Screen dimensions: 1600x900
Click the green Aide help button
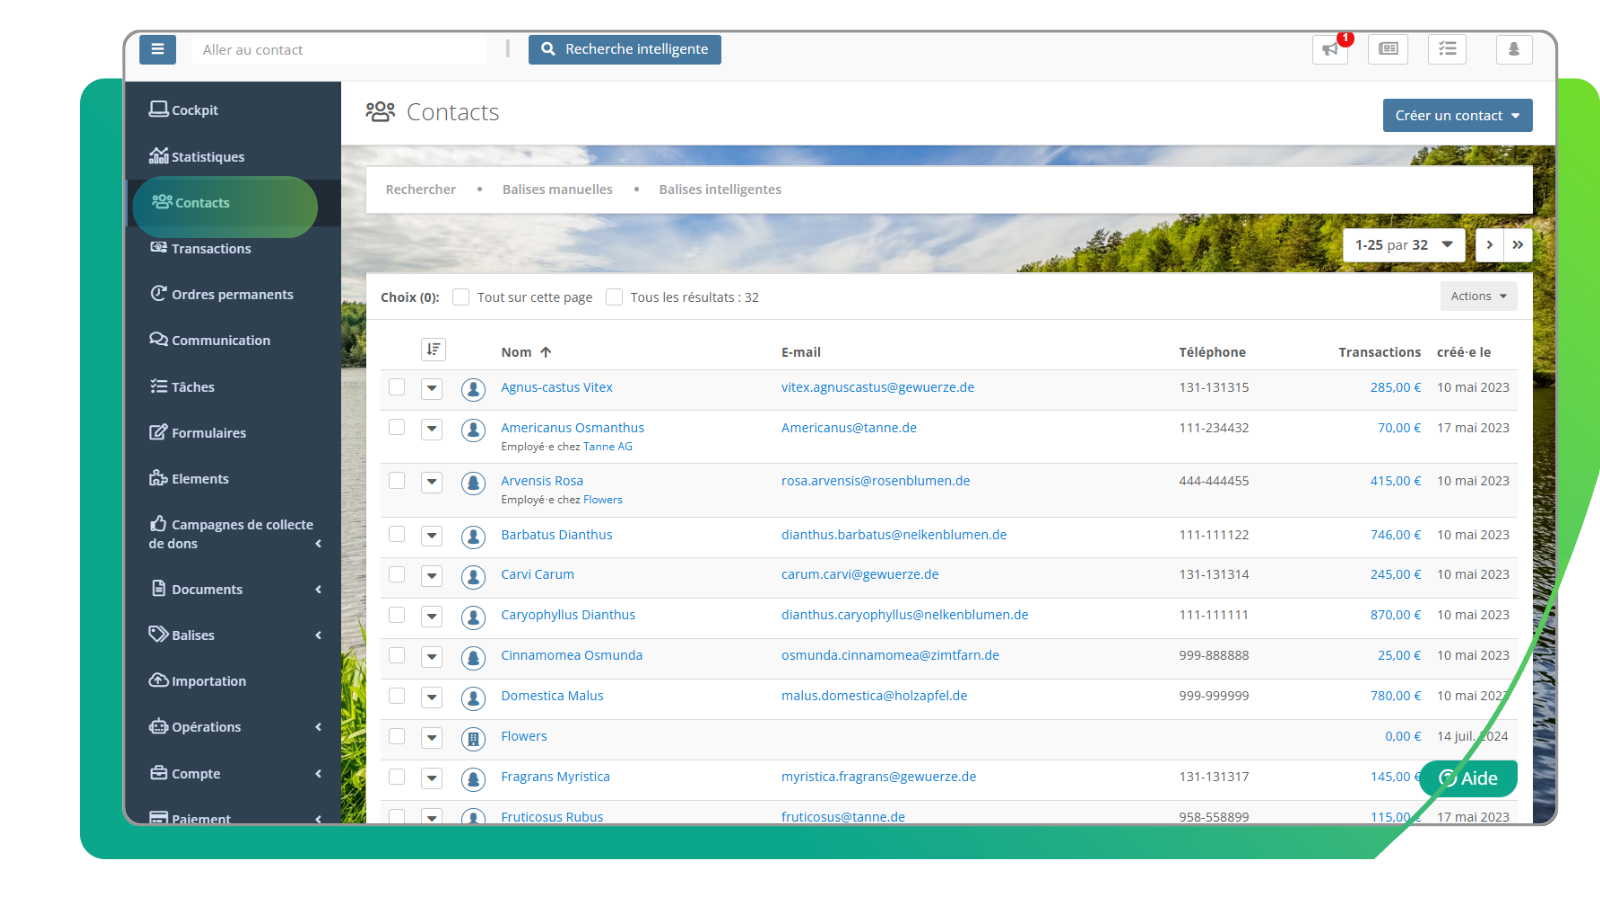point(1468,778)
